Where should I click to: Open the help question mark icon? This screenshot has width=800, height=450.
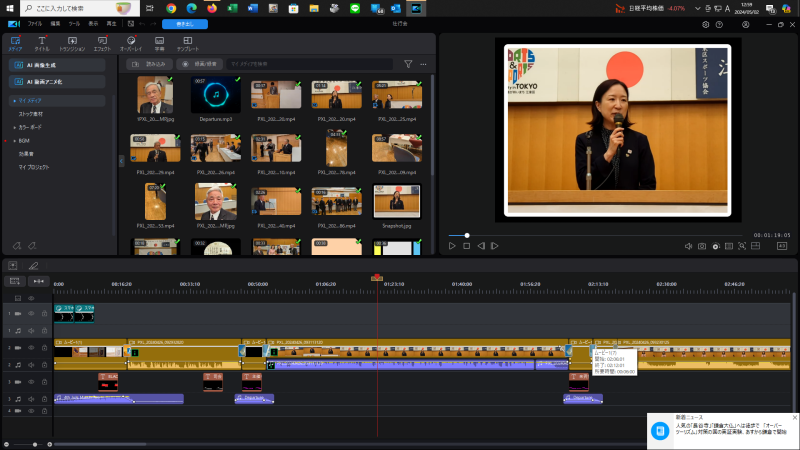point(719,24)
